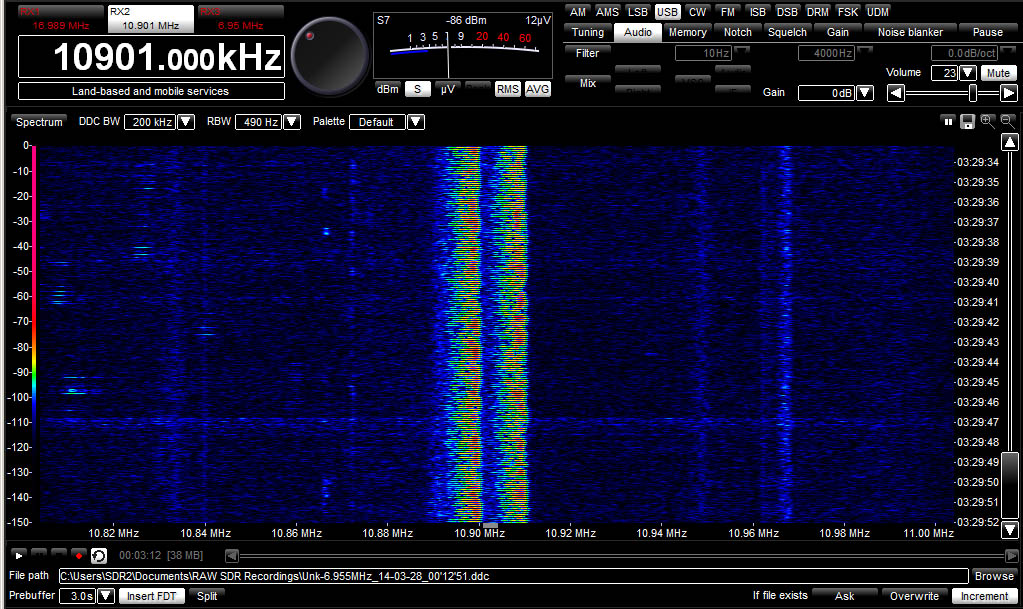Select FM demodulation mode
The image size is (1023, 609).
727,12
